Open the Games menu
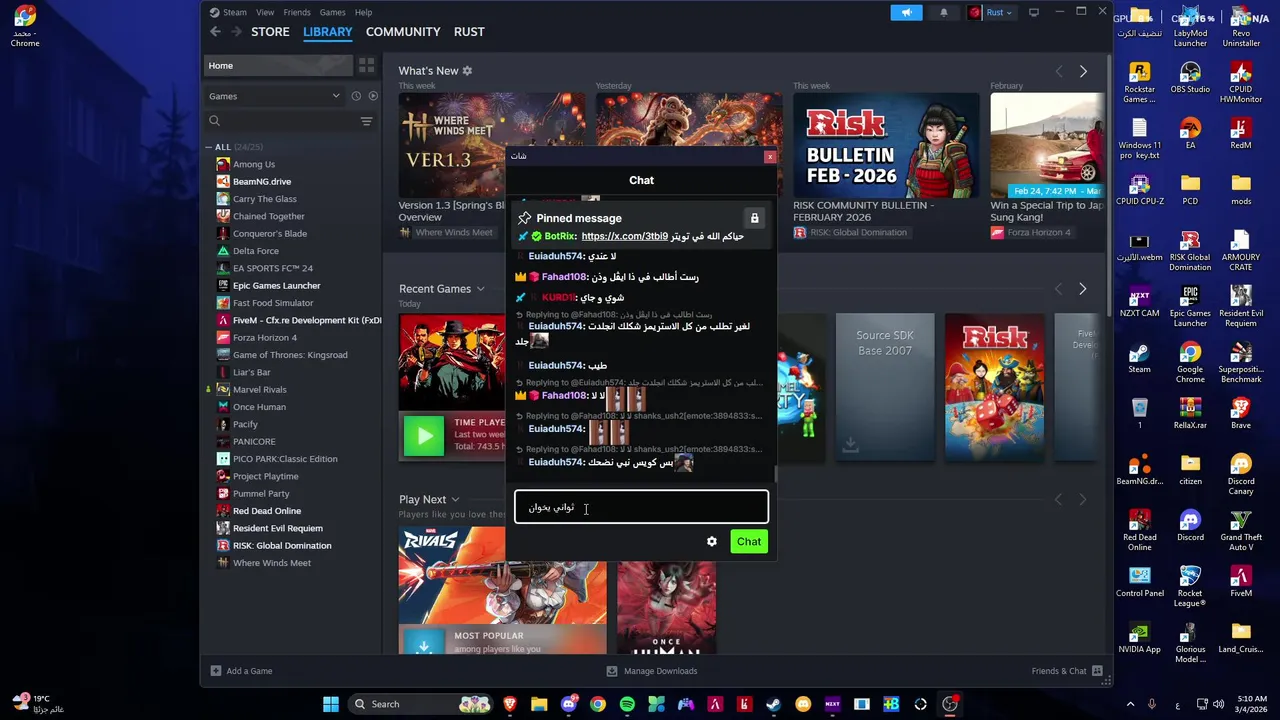 [333, 13]
